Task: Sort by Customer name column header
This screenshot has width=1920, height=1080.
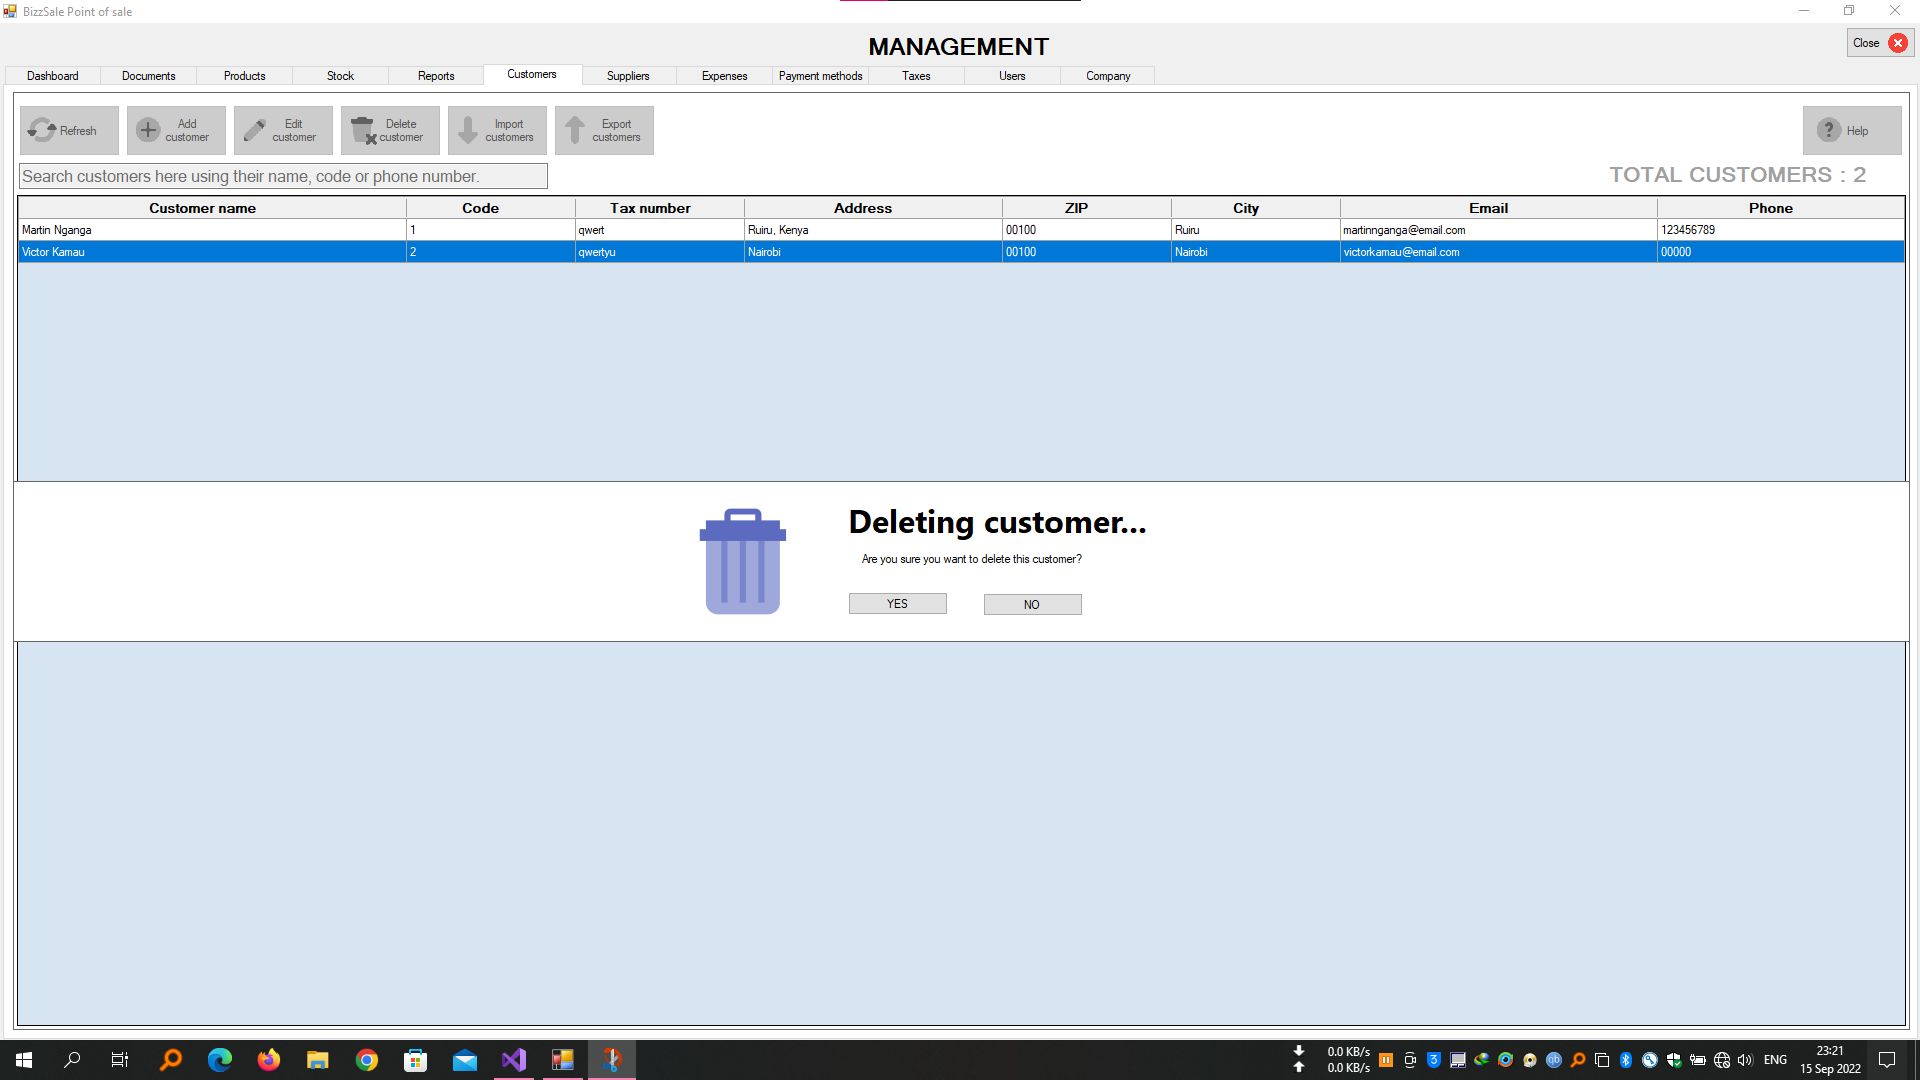Action: click(x=203, y=208)
